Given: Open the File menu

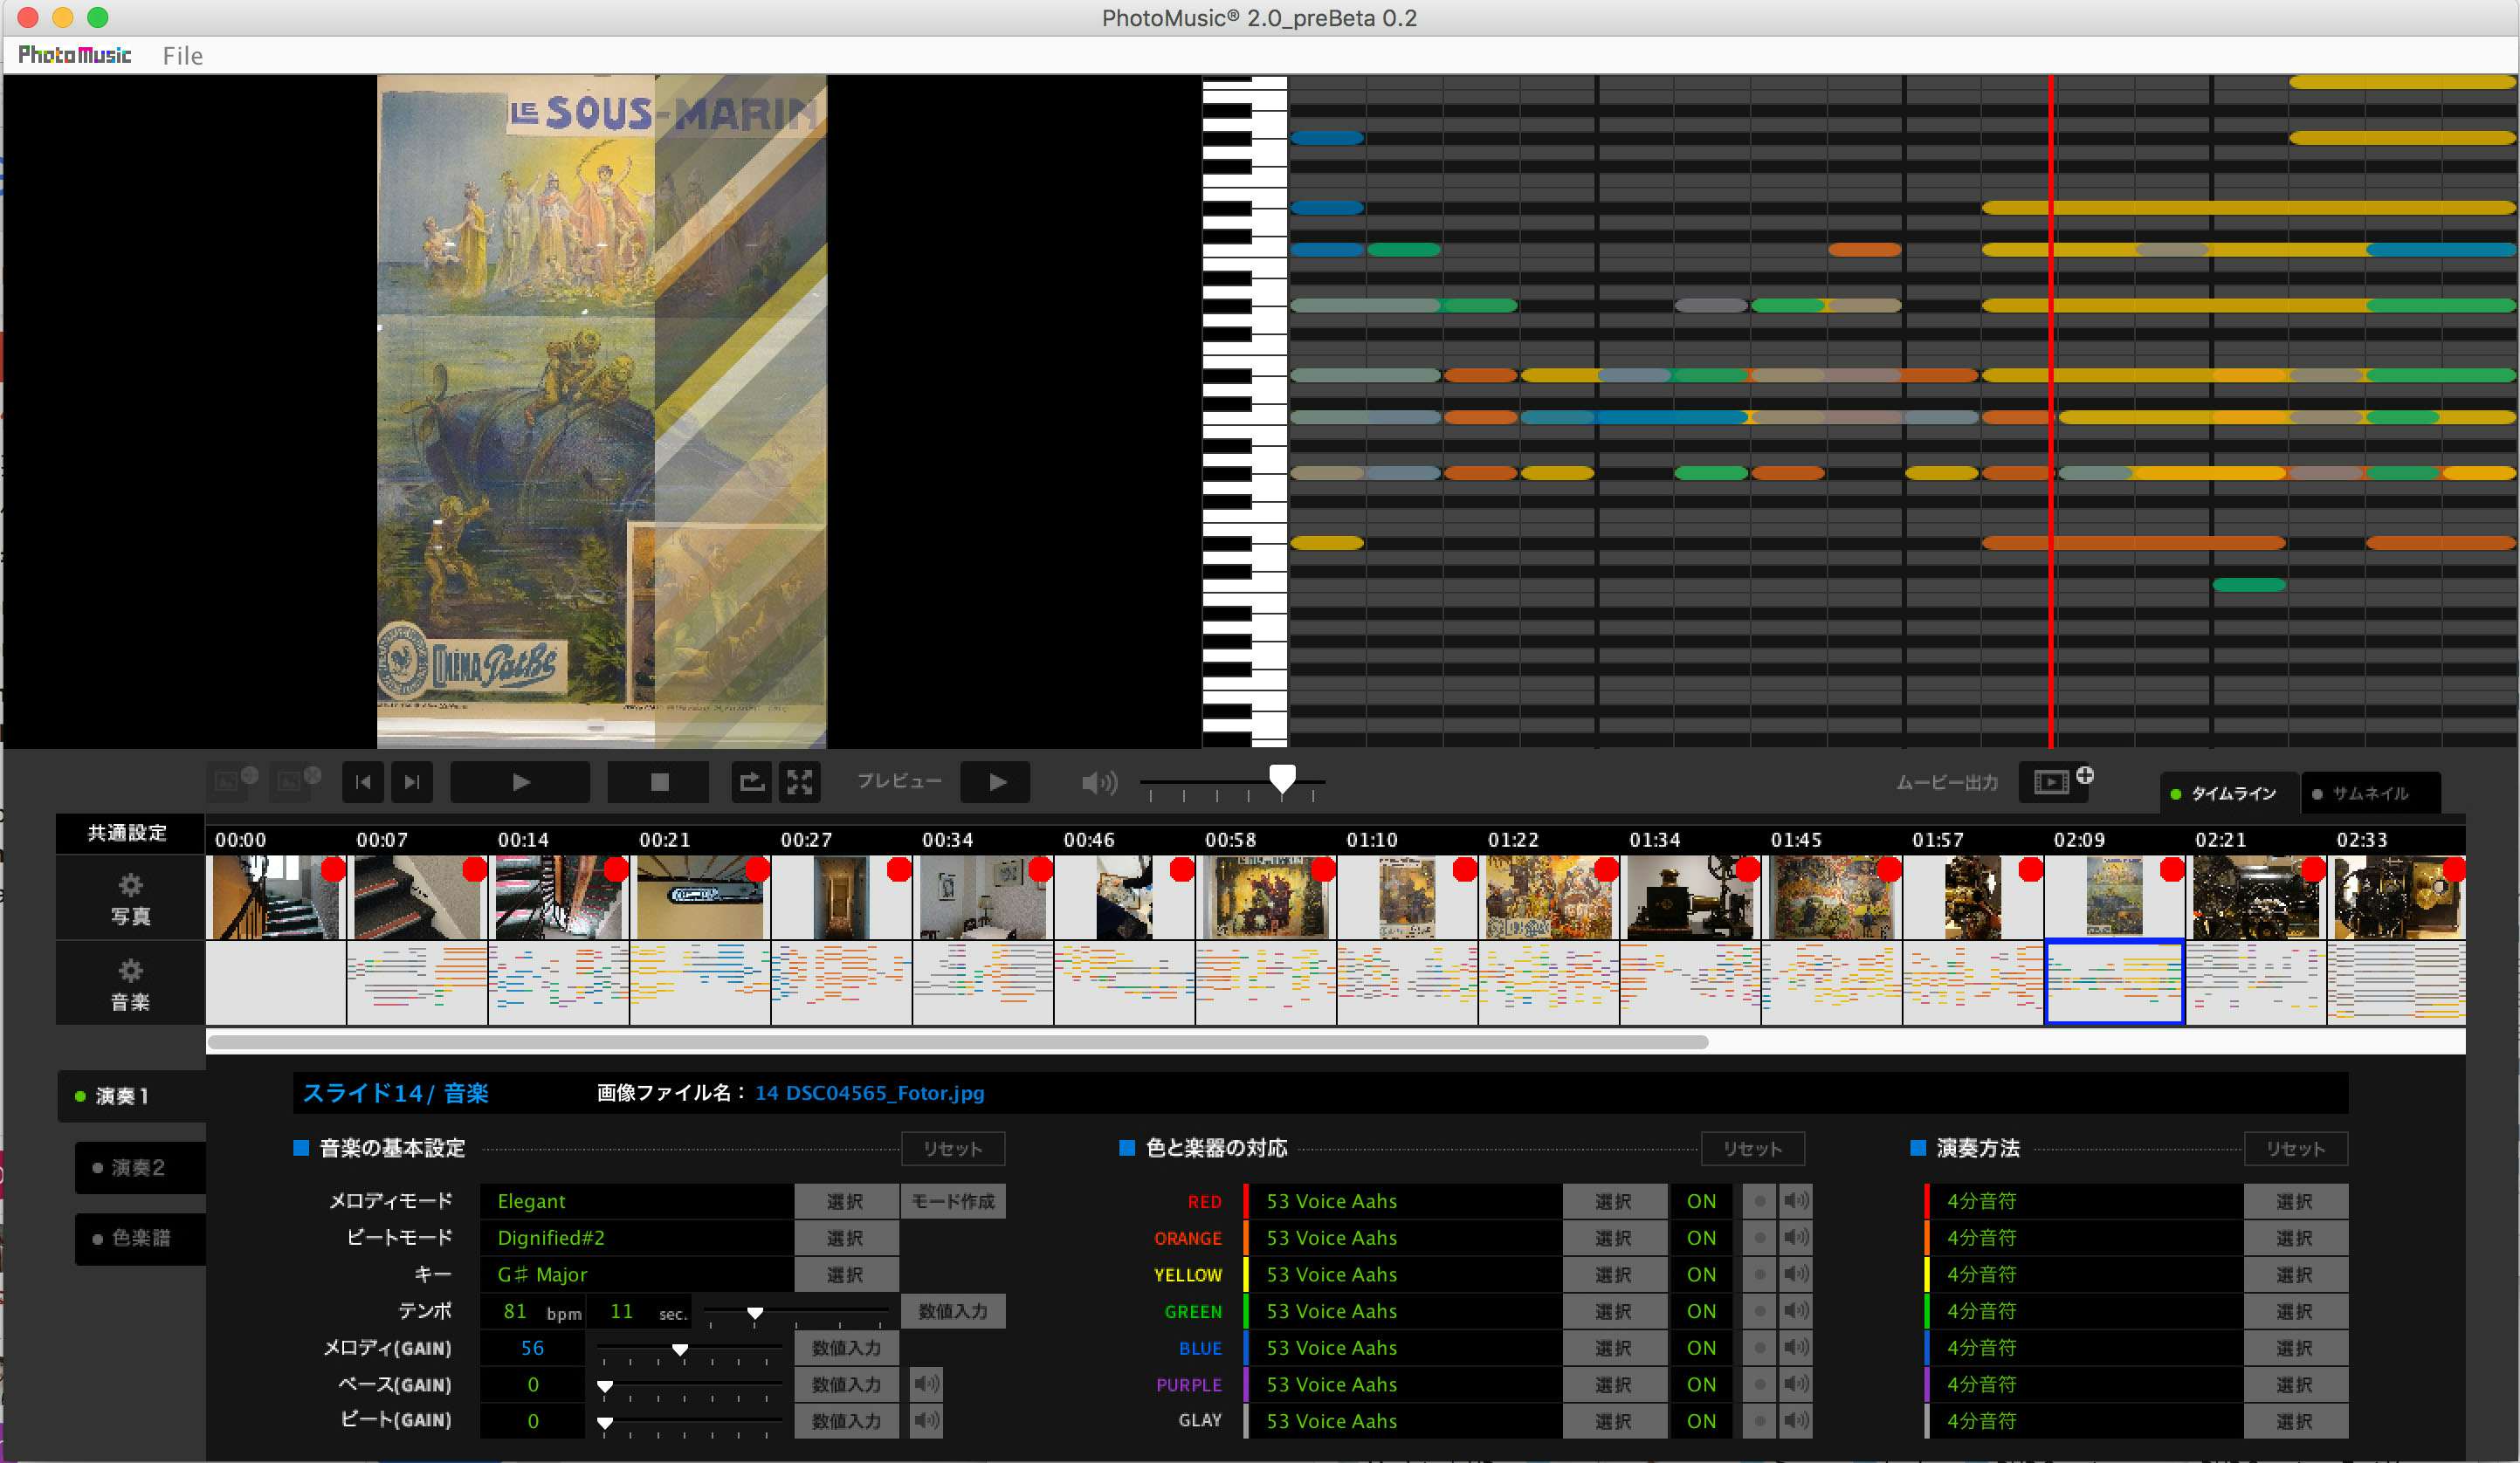Looking at the screenshot, I should (x=182, y=56).
